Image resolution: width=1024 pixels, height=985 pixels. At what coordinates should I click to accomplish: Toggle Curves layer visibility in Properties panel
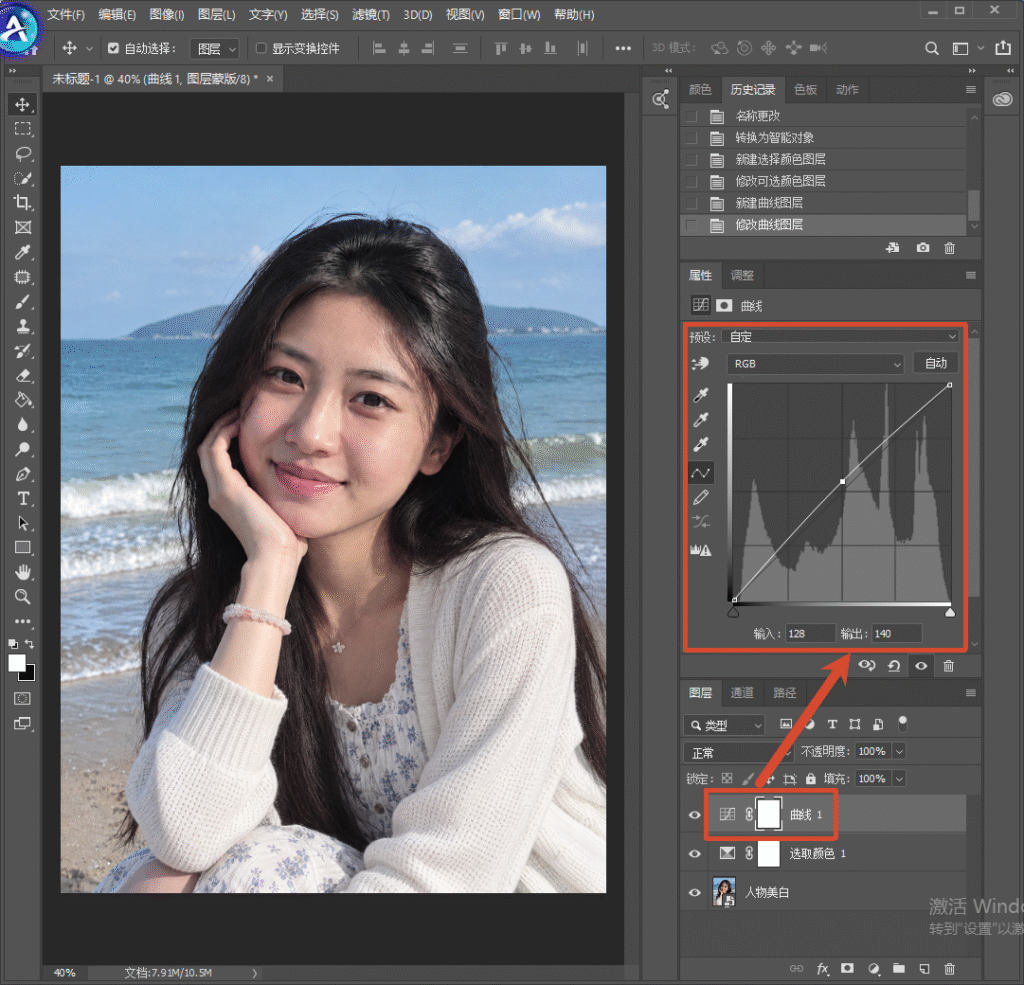[921, 666]
